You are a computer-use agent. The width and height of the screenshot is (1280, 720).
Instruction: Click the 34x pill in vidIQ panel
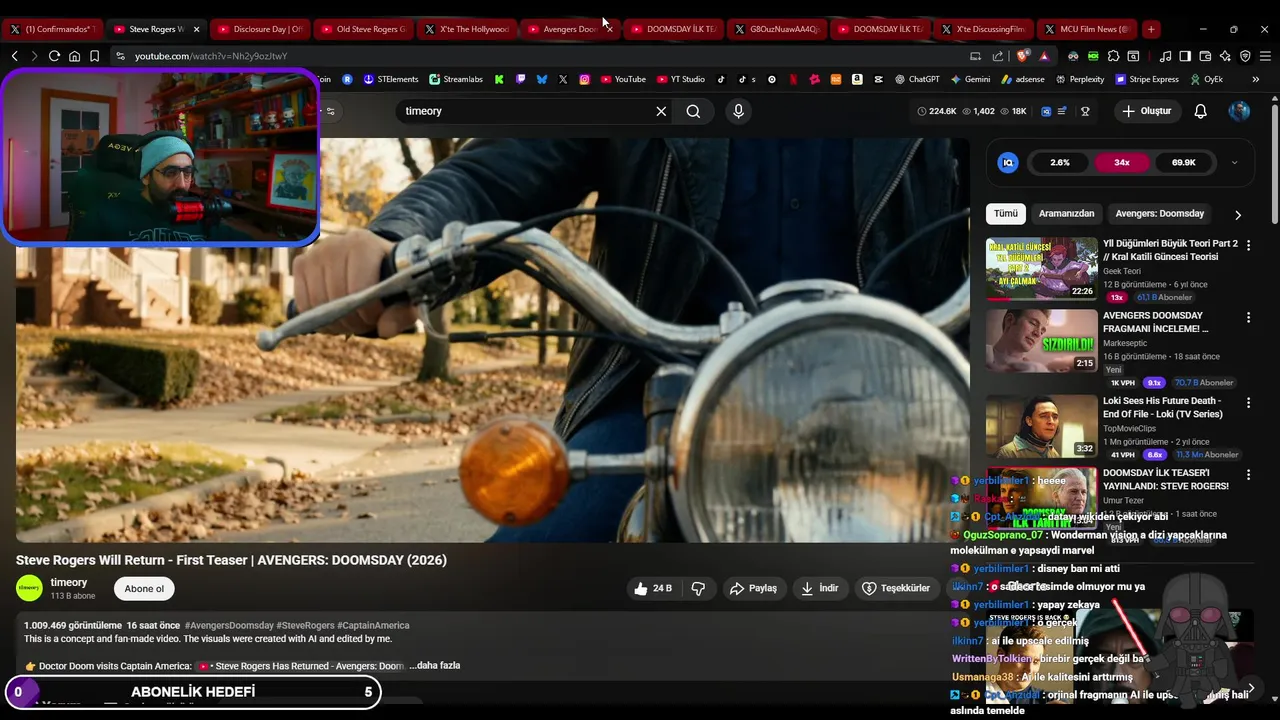pyautogui.click(x=1122, y=162)
